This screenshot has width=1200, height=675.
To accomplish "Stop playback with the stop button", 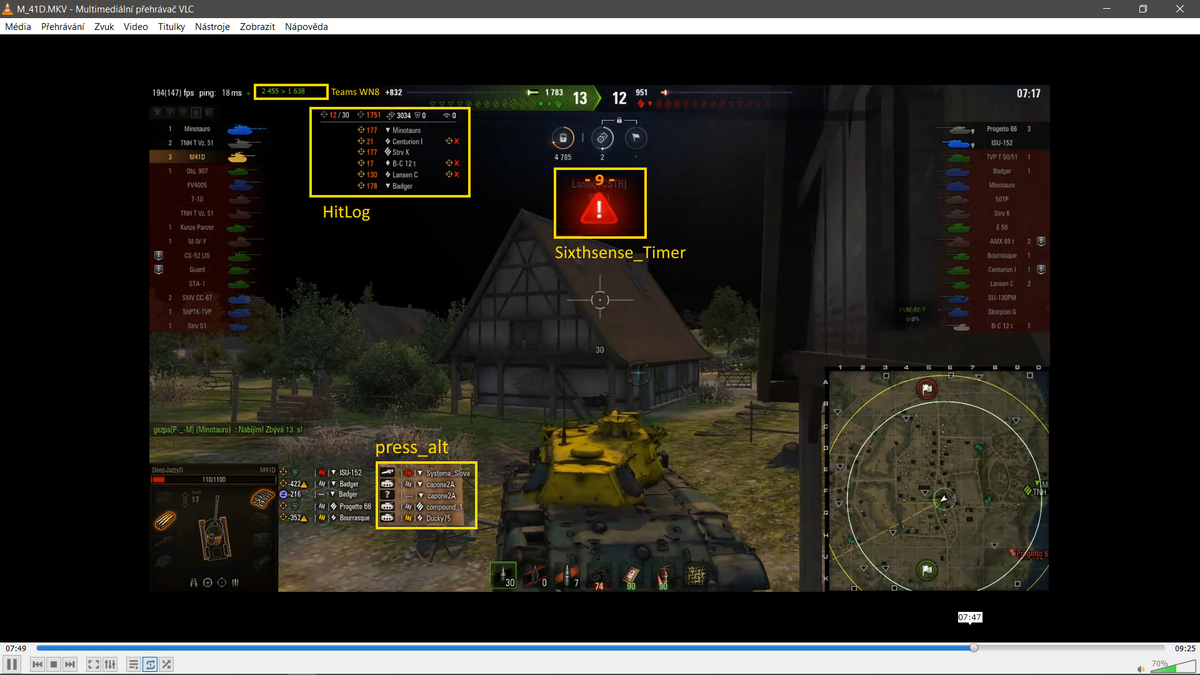I will pyautogui.click(x=54, y=664).
